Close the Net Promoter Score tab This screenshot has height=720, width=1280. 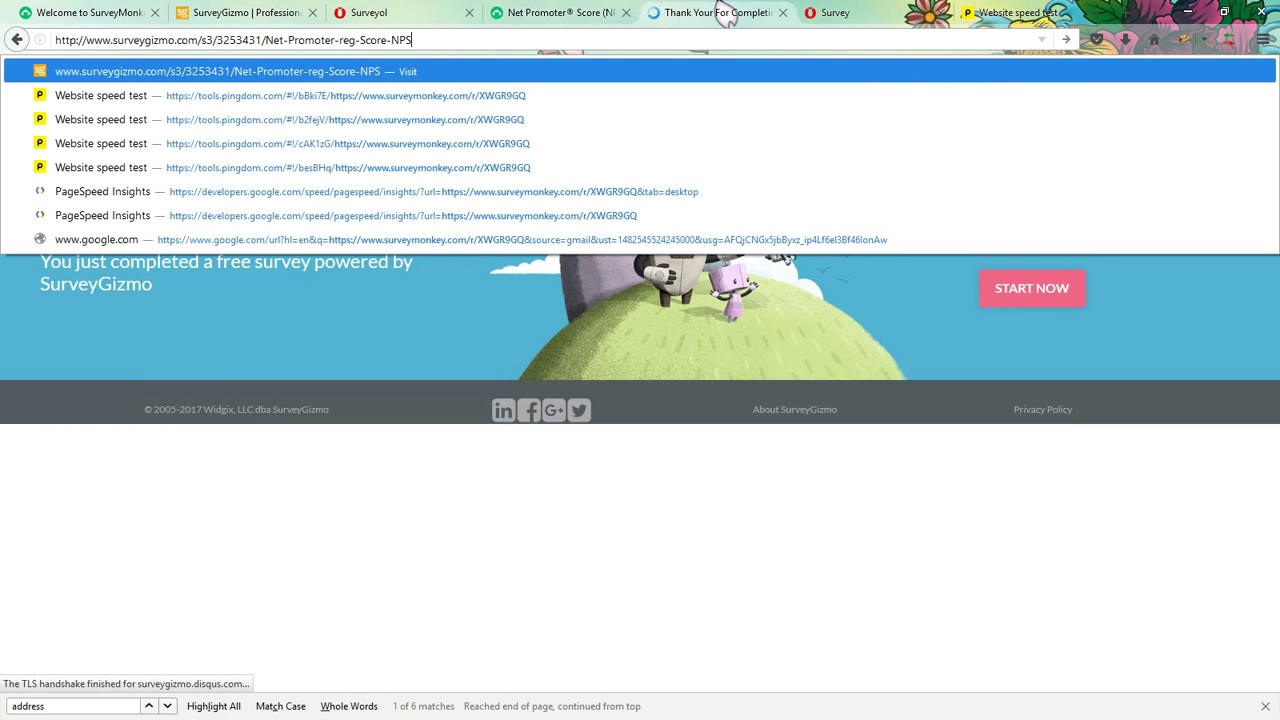click(x=626, y=13)
